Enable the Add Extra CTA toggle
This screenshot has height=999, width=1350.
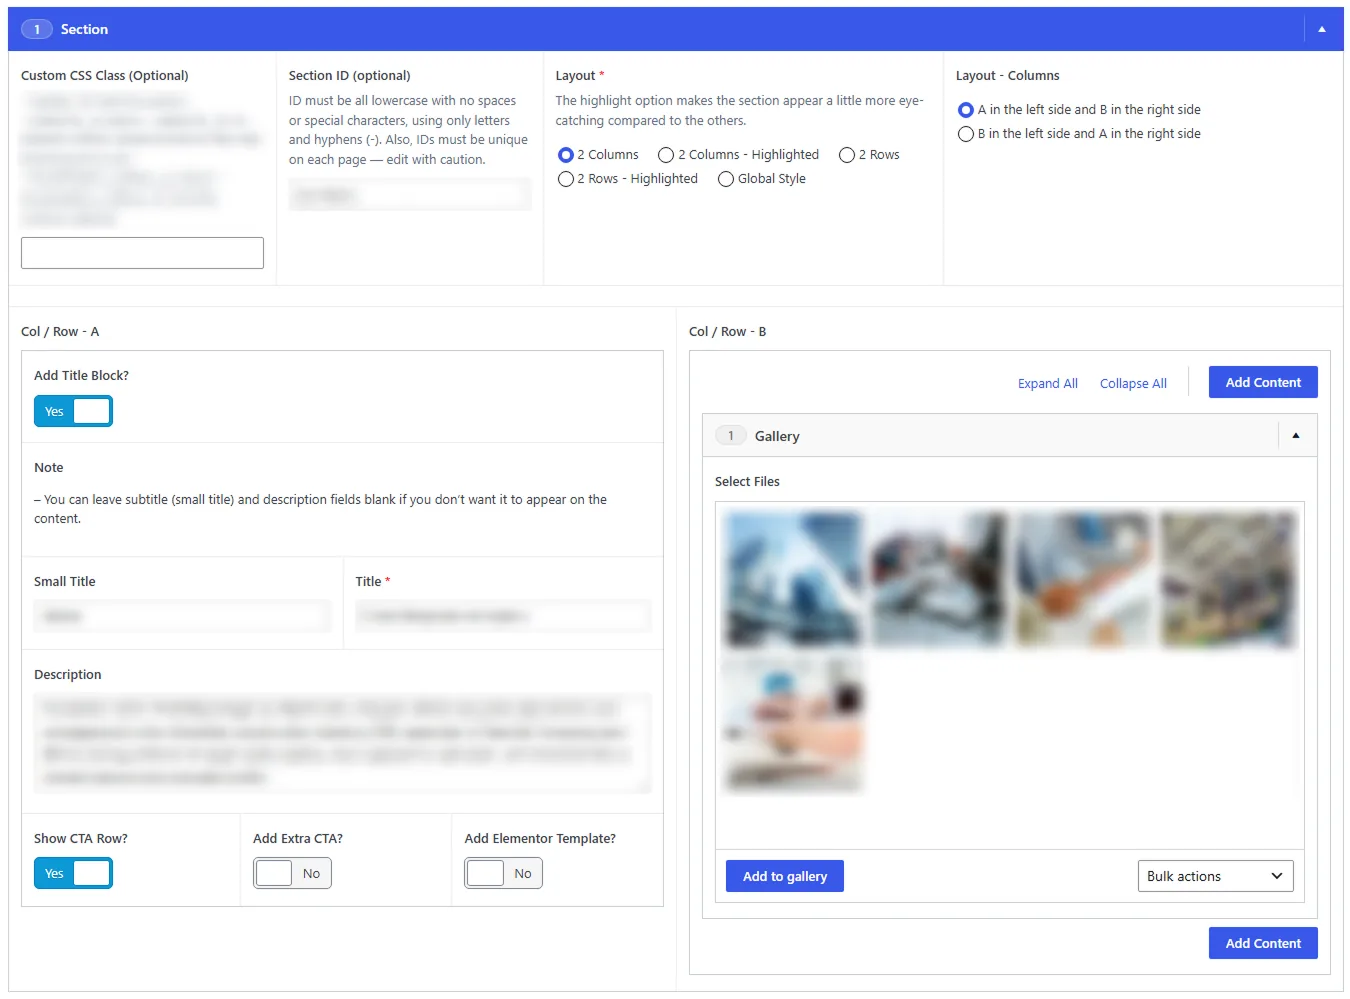pyautogui.click(x=292, y=873)
